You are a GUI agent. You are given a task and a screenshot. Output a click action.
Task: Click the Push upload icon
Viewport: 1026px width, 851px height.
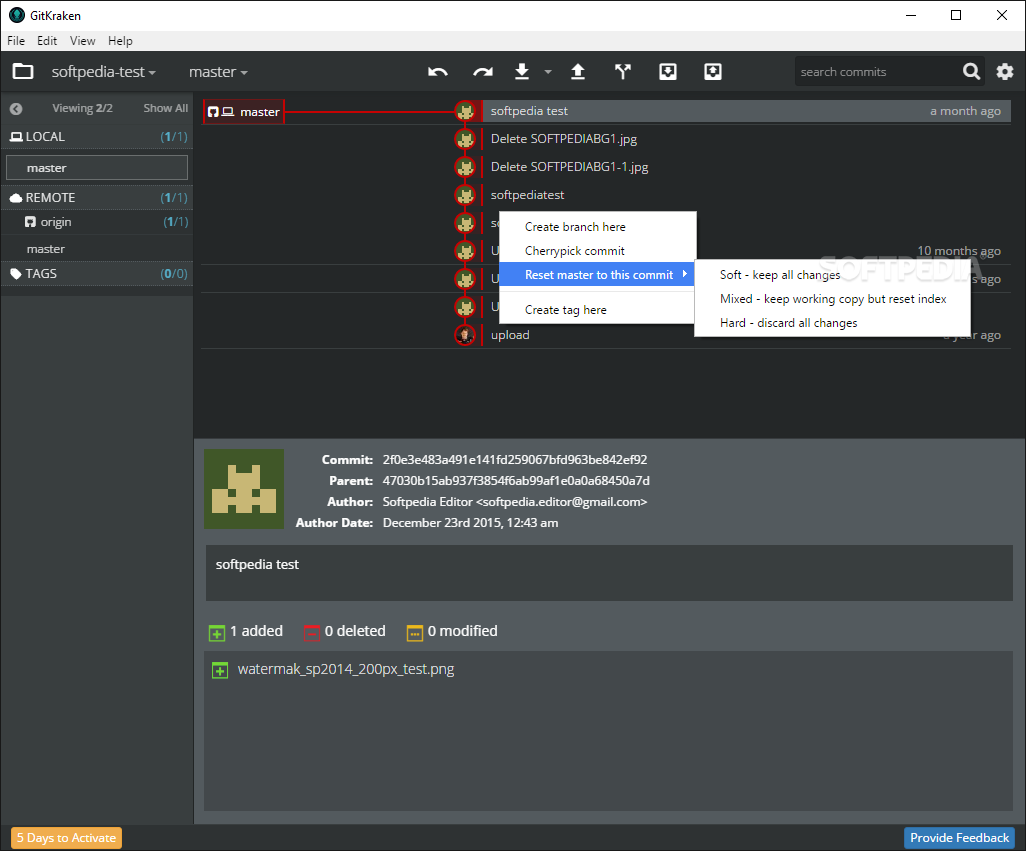click(578, 71)
